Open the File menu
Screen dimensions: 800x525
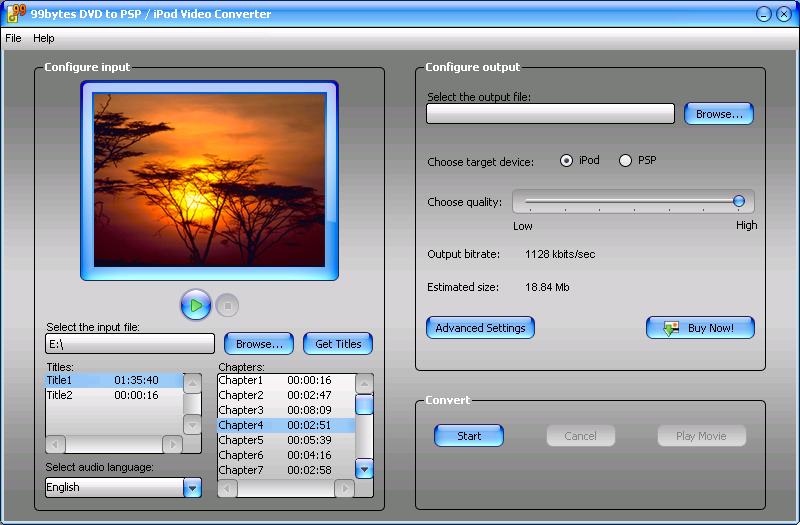(13, 38)
